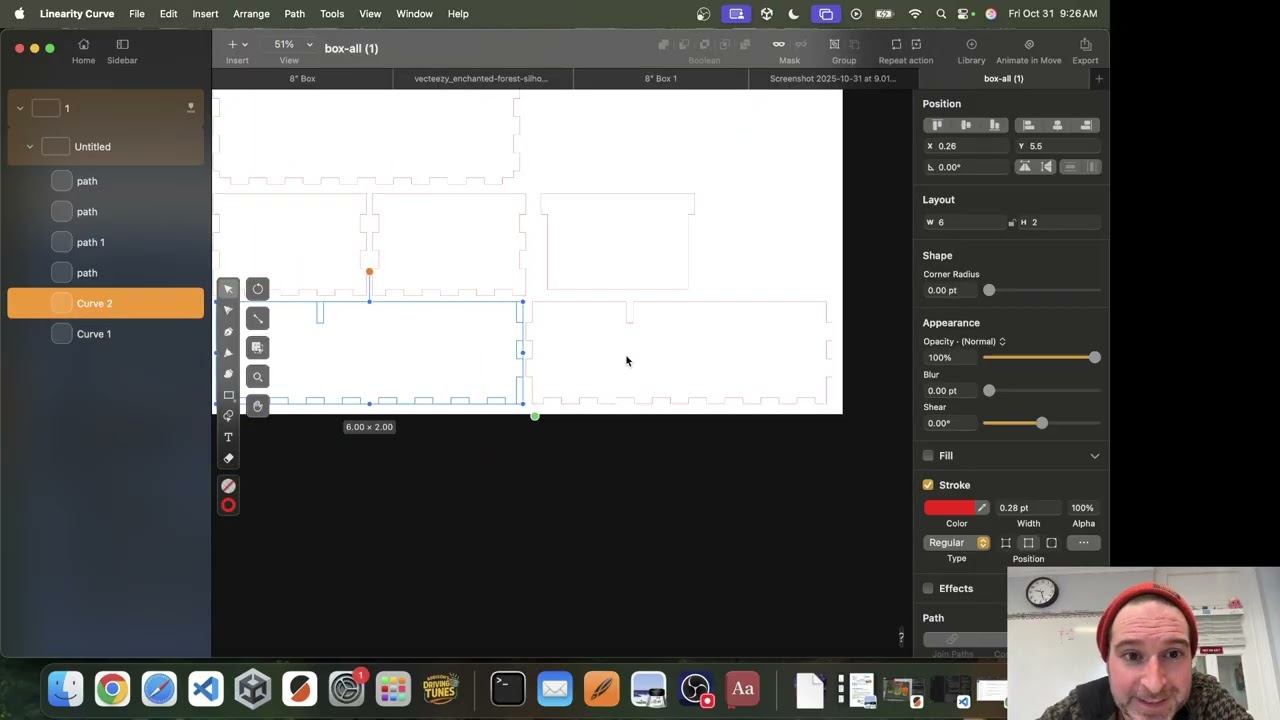Click the Hand pan tool button

point(258,406)
